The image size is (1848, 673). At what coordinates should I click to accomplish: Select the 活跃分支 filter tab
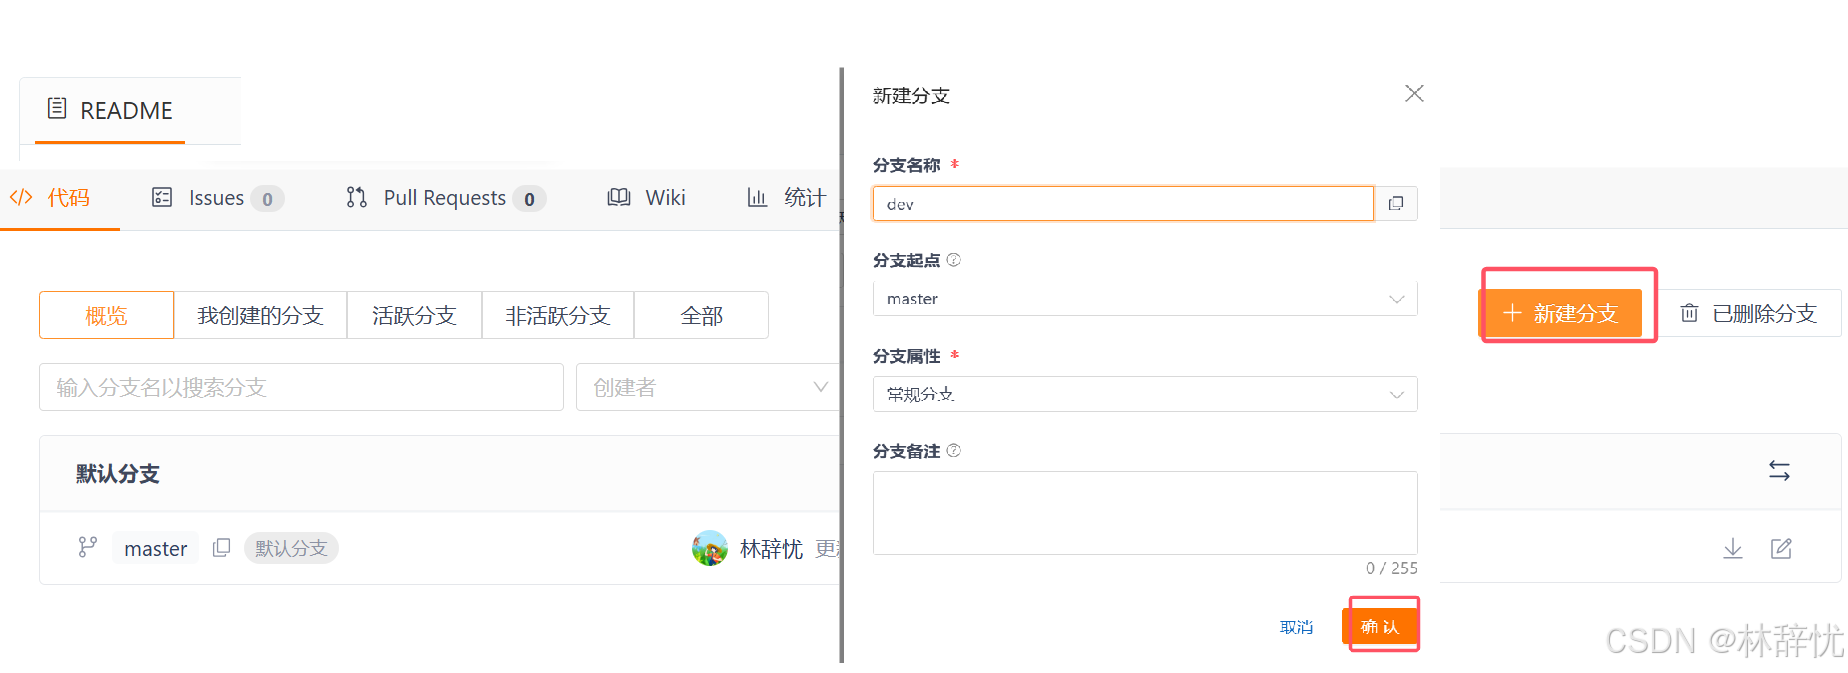(414, 316)
